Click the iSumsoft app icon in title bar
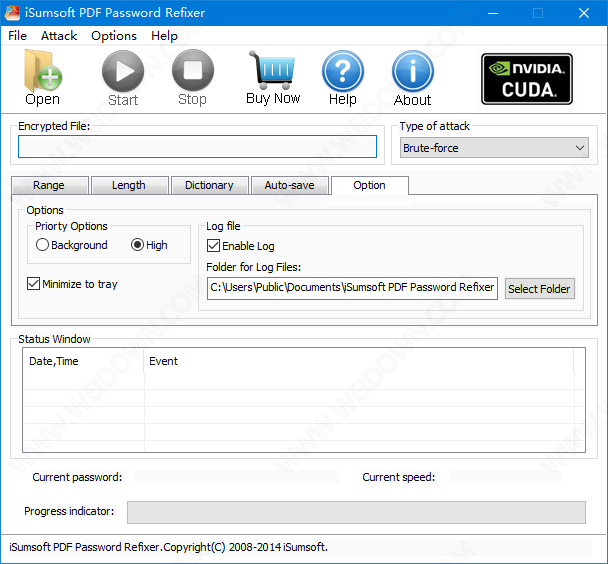608x564 pixels. click(x=13, y=13)
